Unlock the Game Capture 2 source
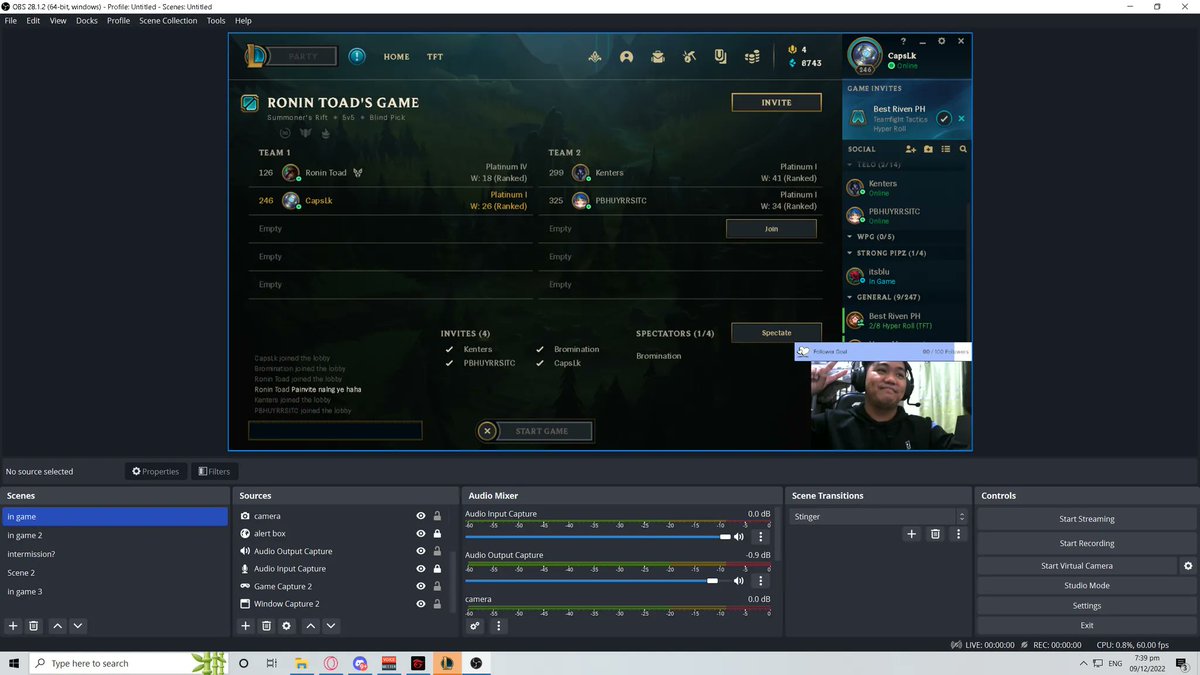Screen dimensions: 1200x675 (x=437, y=586)
